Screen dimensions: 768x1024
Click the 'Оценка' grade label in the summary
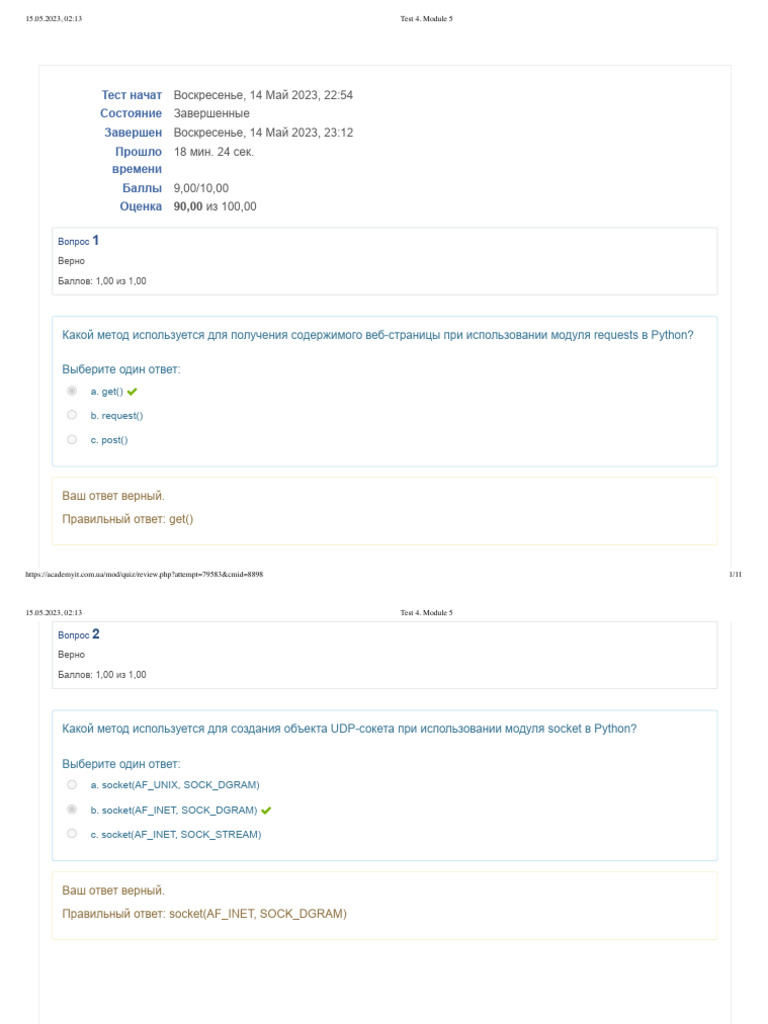click(x=141, y=207)
